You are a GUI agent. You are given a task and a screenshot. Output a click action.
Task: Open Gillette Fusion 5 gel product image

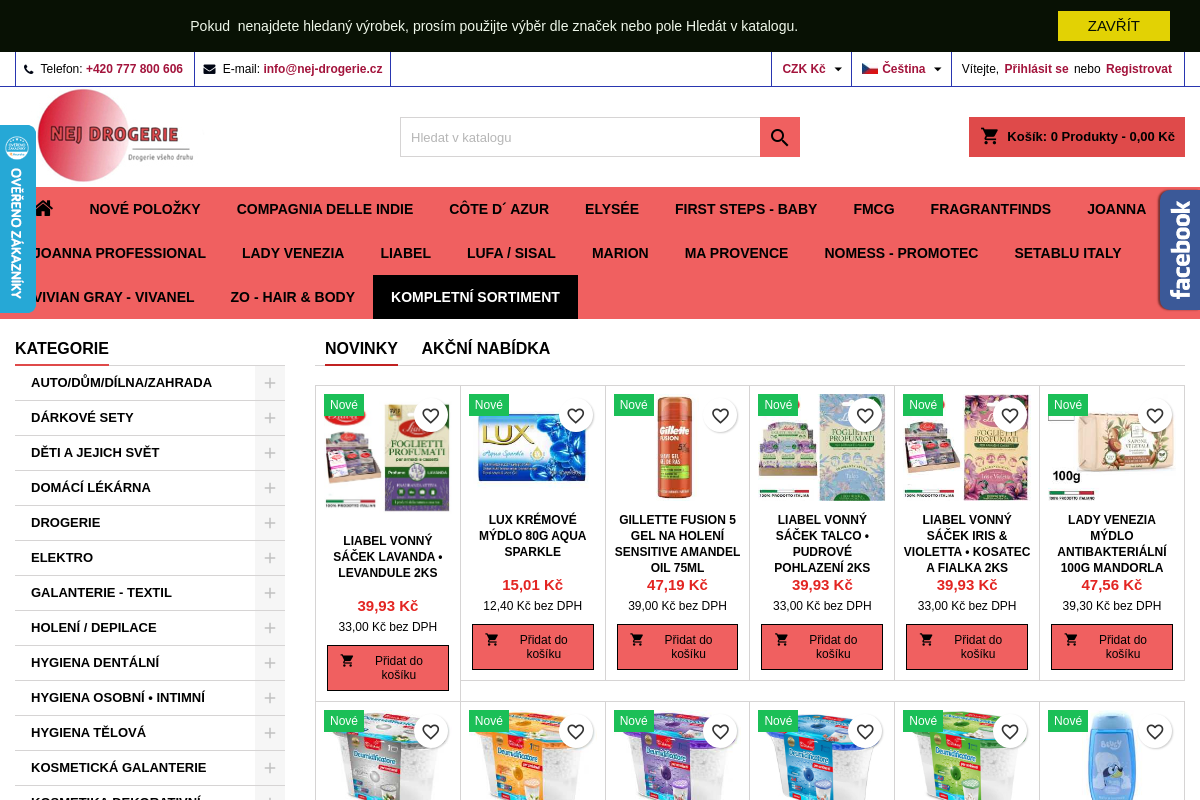pyautogui.click(x=677, y=447)
